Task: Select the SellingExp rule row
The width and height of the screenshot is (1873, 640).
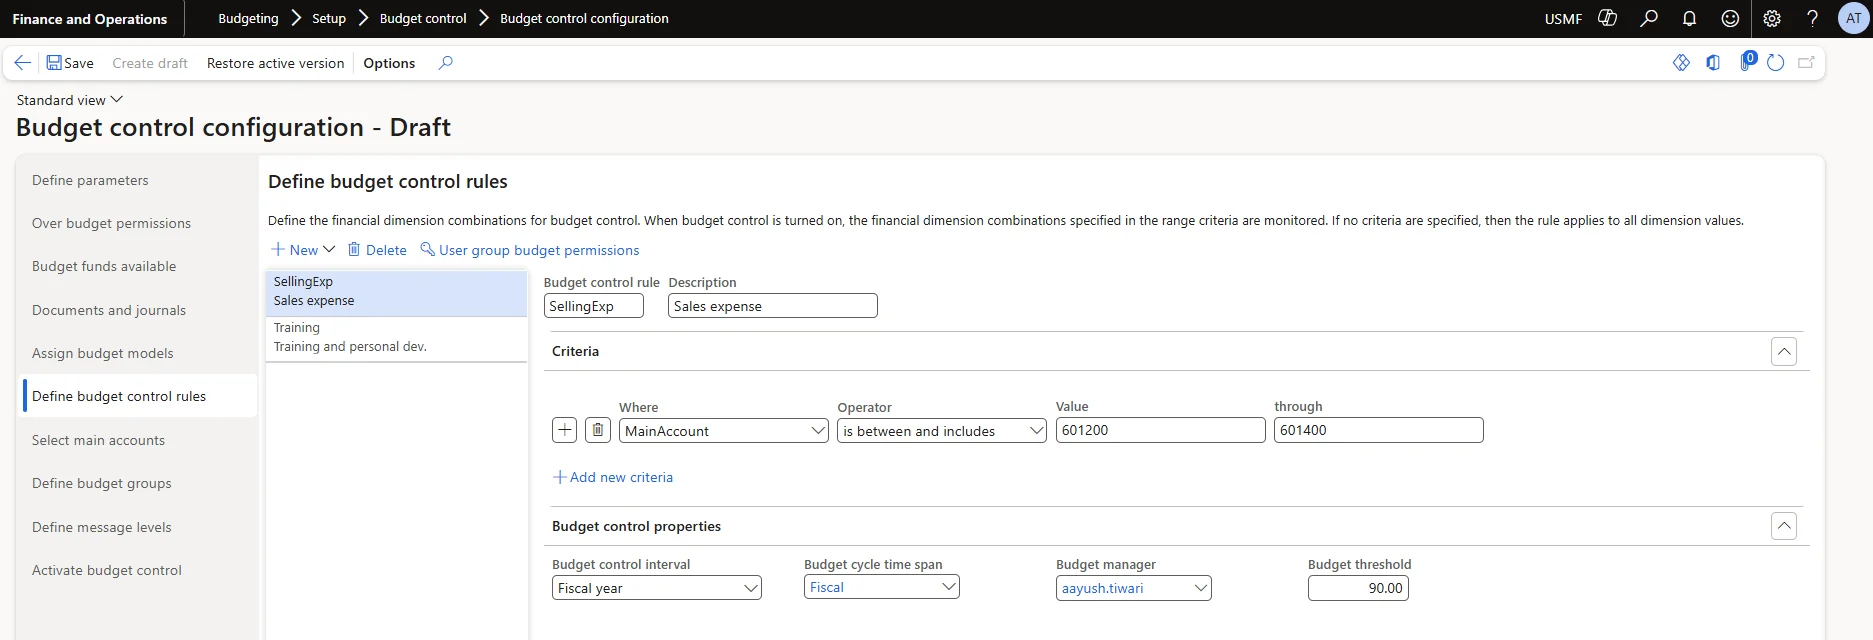Action: [x=396, y=292]
